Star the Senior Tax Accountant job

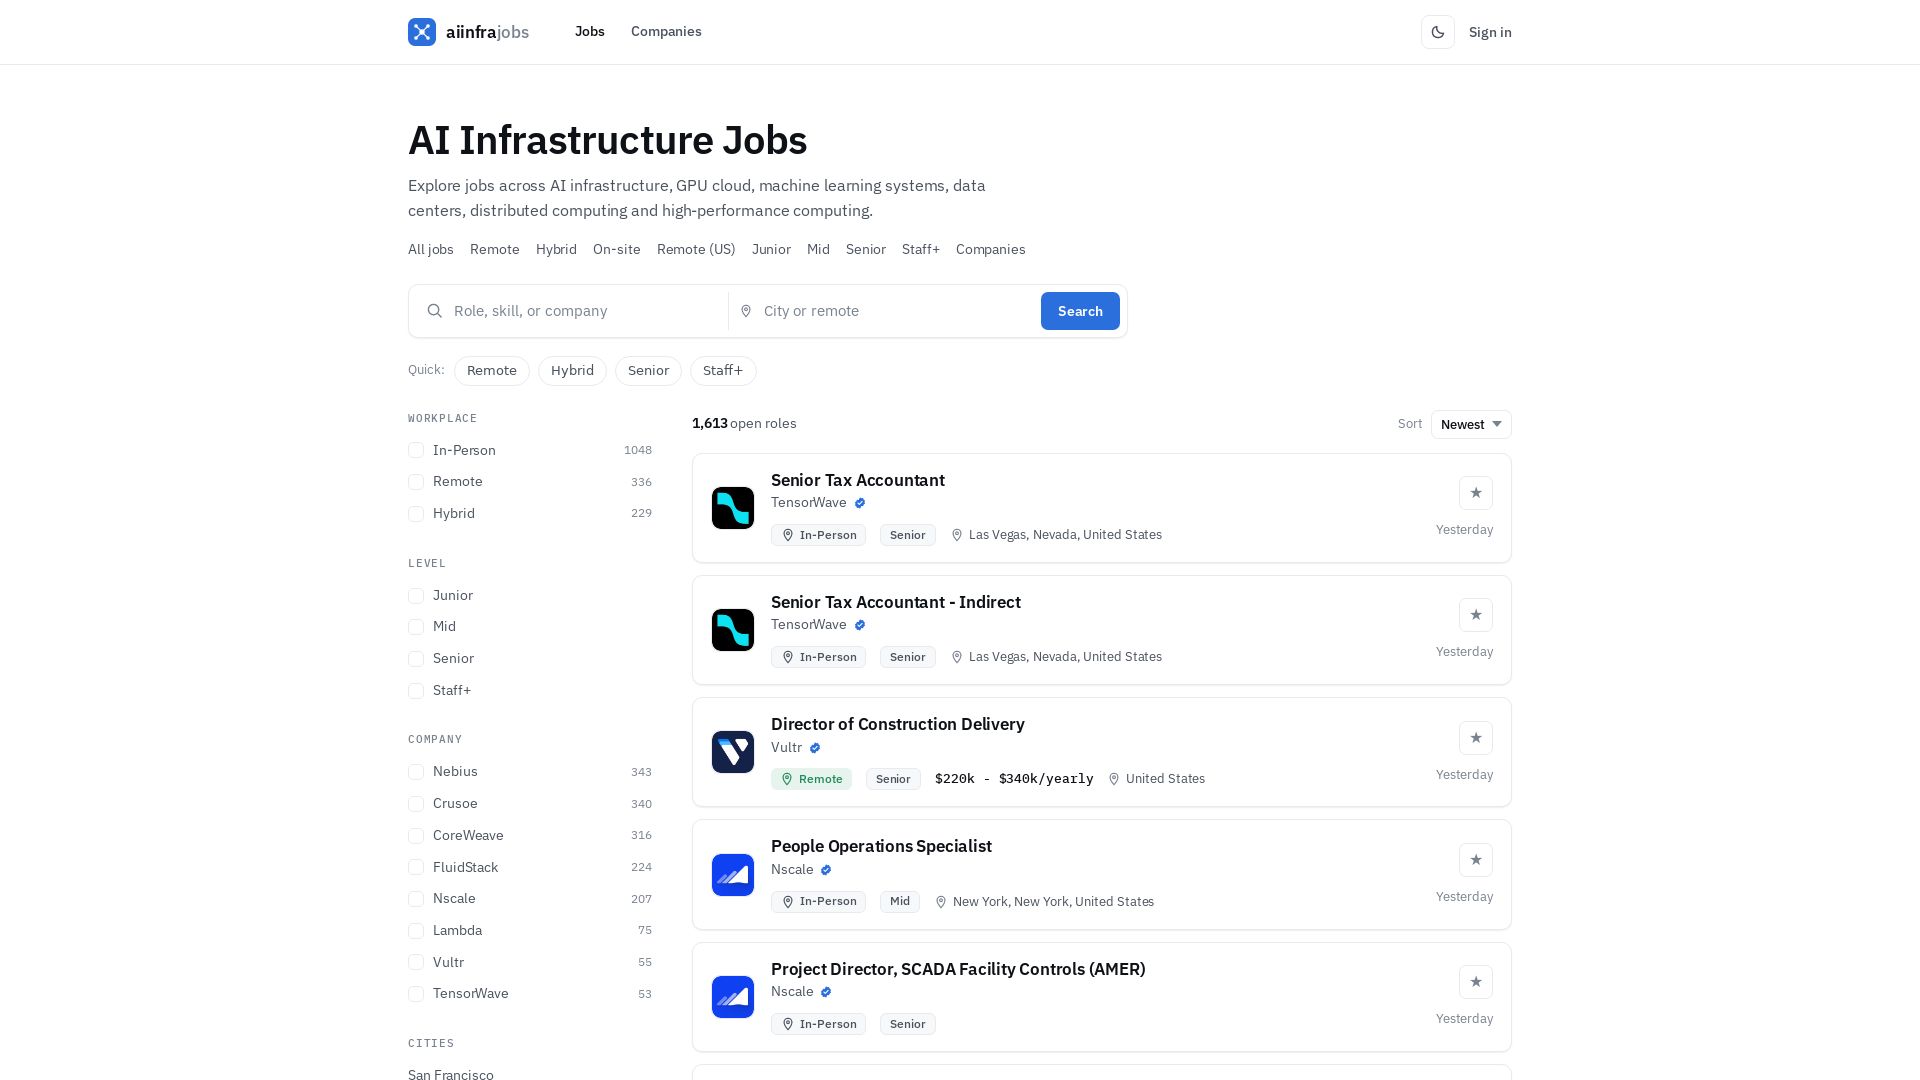tap(1476, 493)
